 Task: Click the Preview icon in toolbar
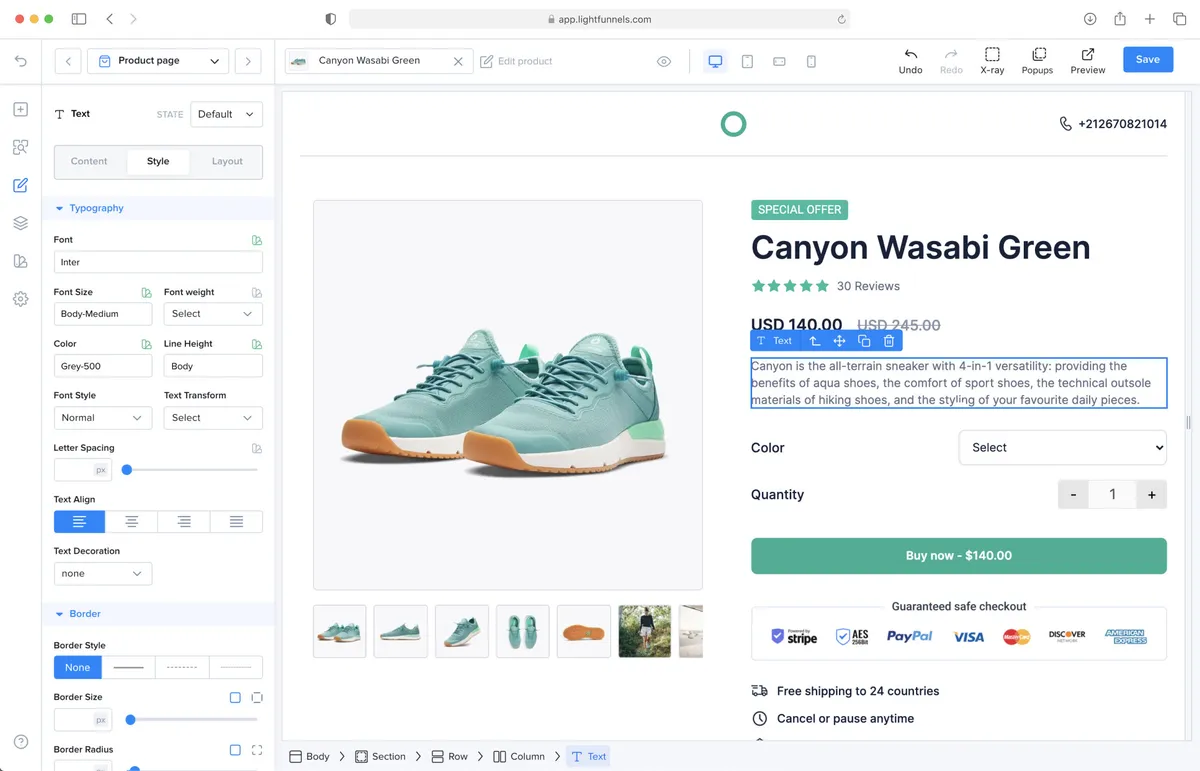click(1087, 60)
